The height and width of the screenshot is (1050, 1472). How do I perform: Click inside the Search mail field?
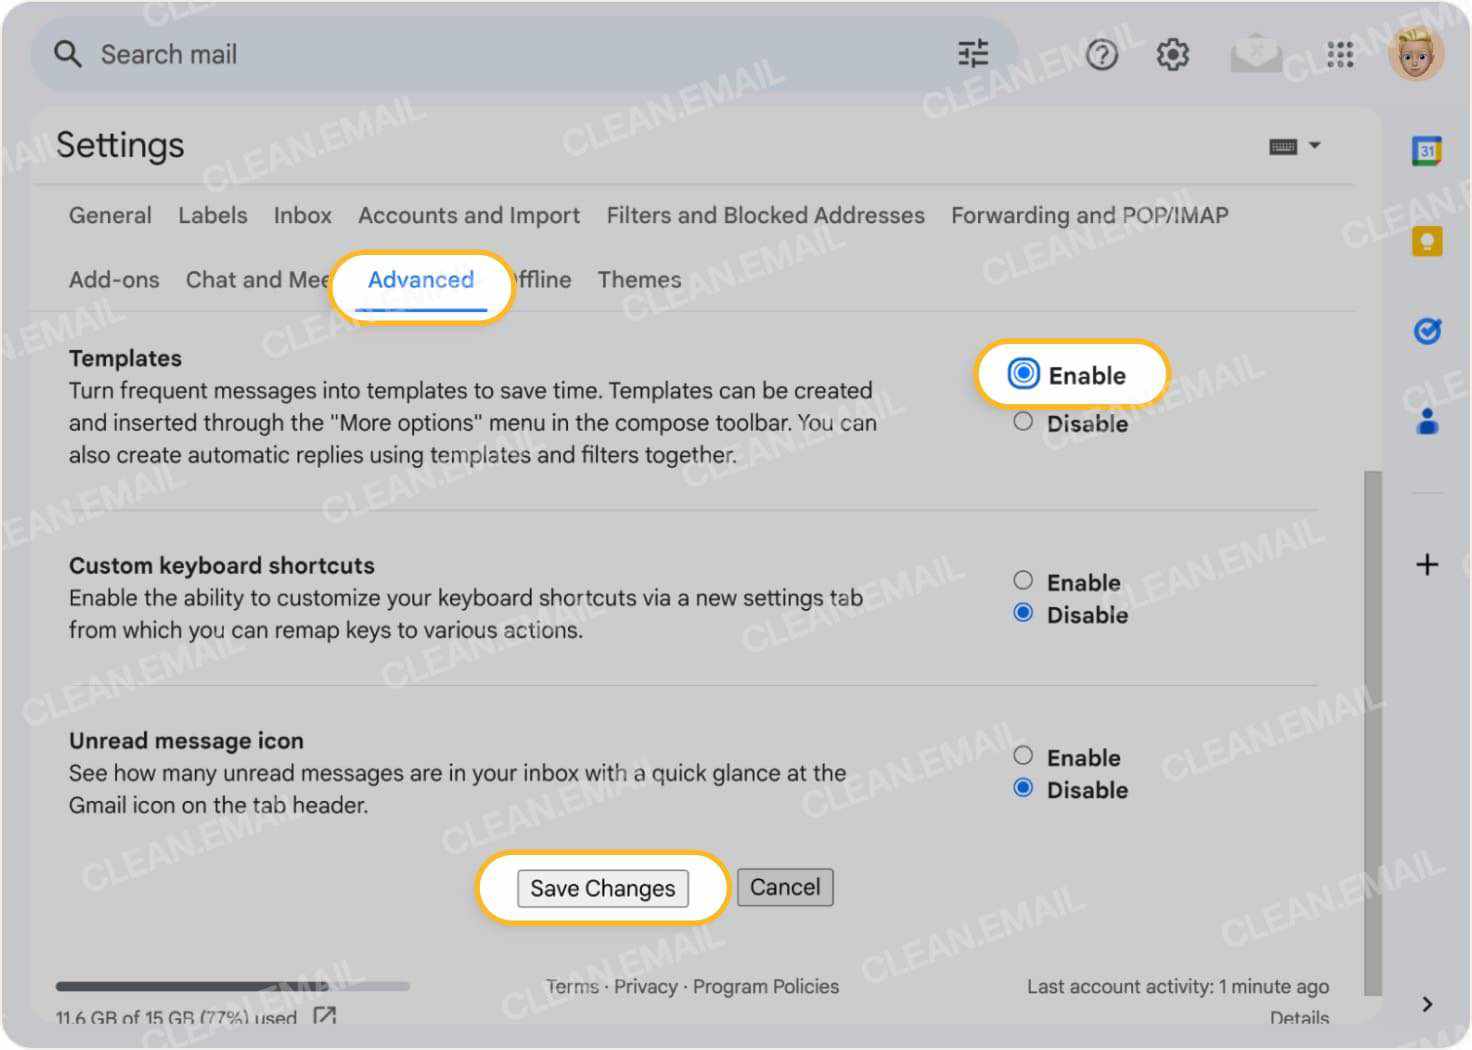300,54
